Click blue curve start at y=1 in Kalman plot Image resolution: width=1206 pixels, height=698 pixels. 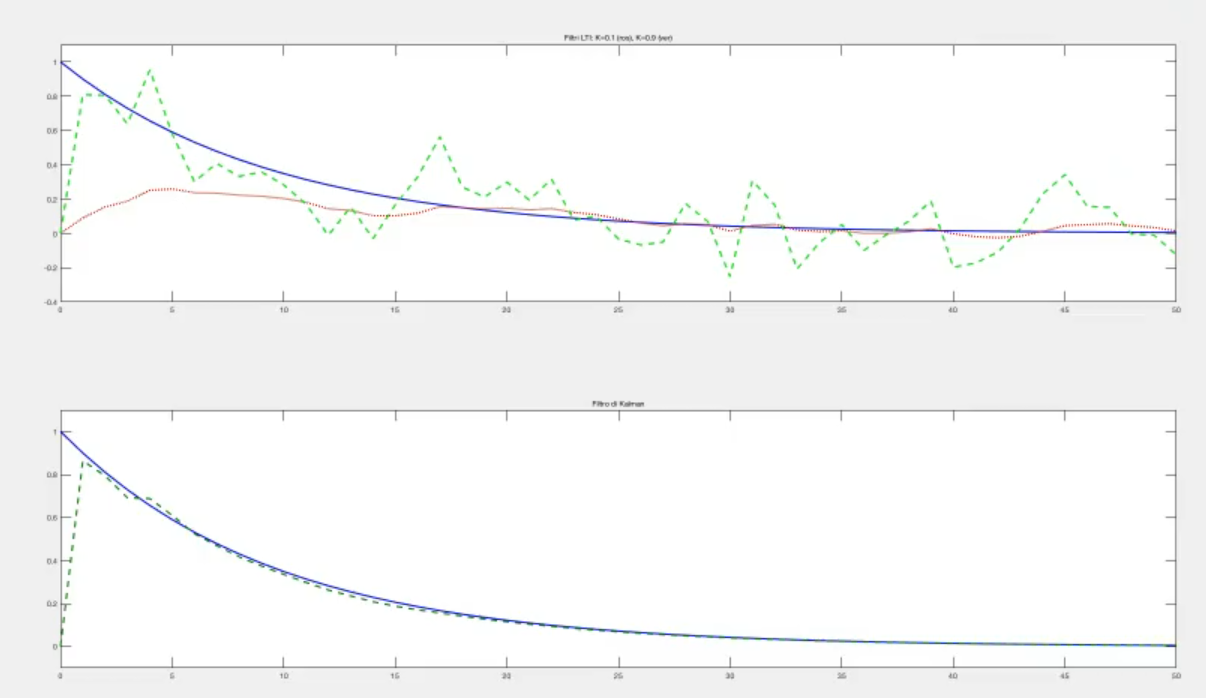(62, 432)
